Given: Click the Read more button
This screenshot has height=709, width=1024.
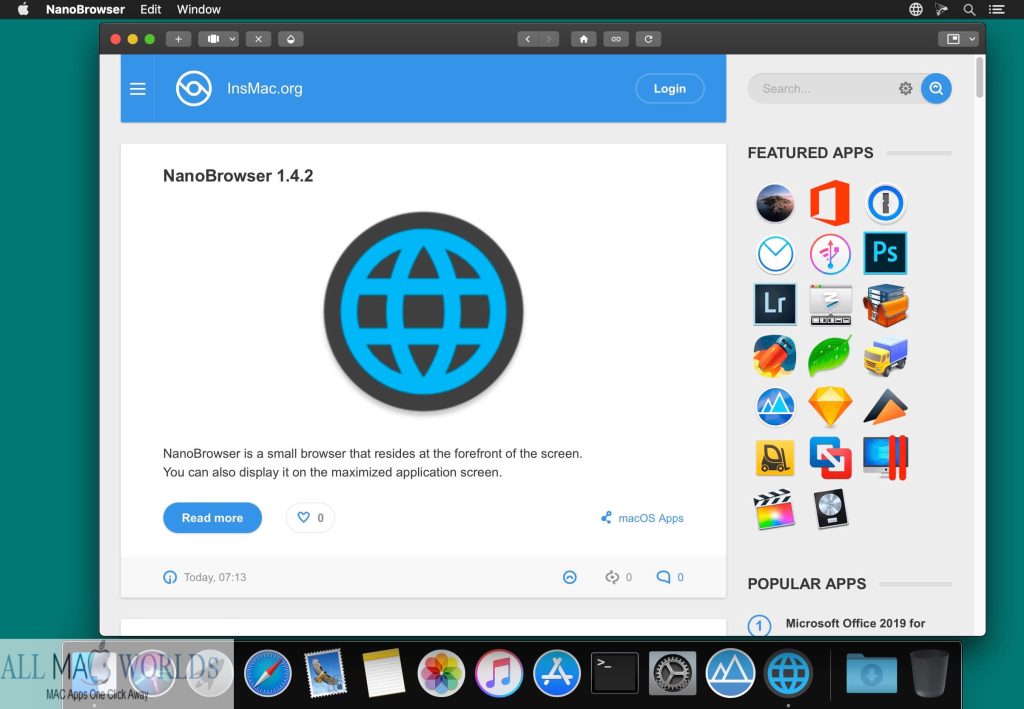Looking at the screenshot, I should tap(212, 518).
